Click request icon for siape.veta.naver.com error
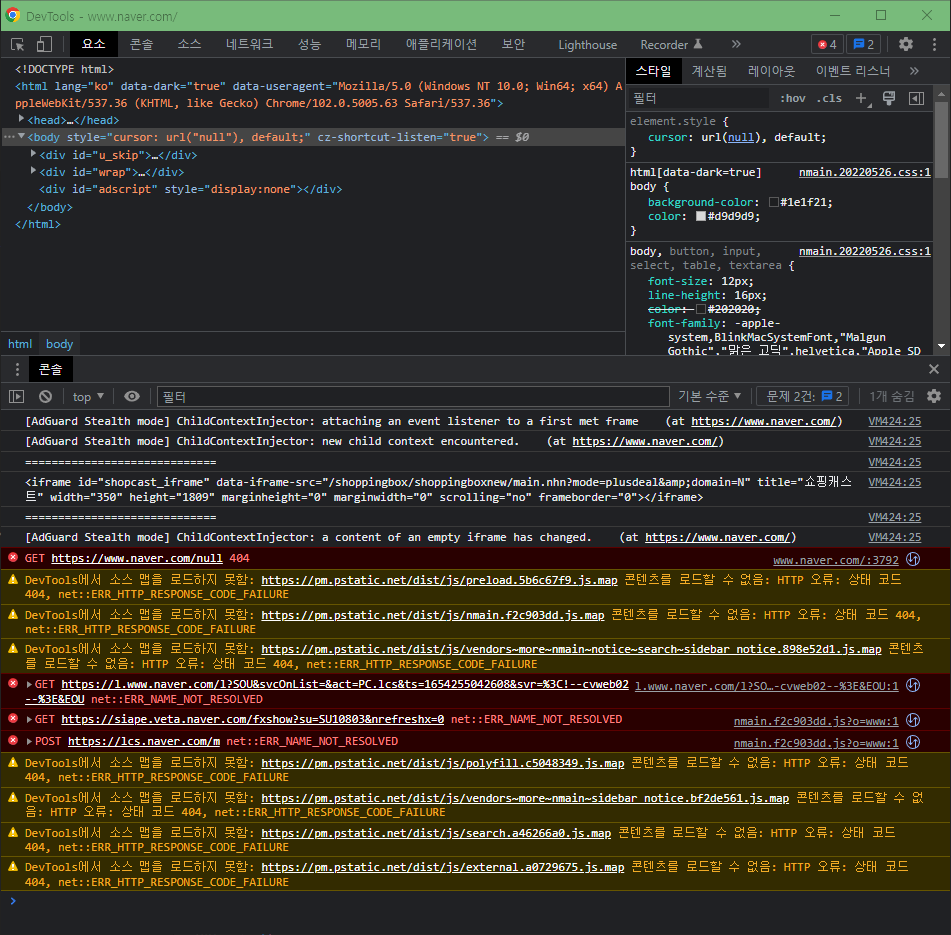Viewport: 951px width, 935px height. pyautogui.click(x=913, y=720)
